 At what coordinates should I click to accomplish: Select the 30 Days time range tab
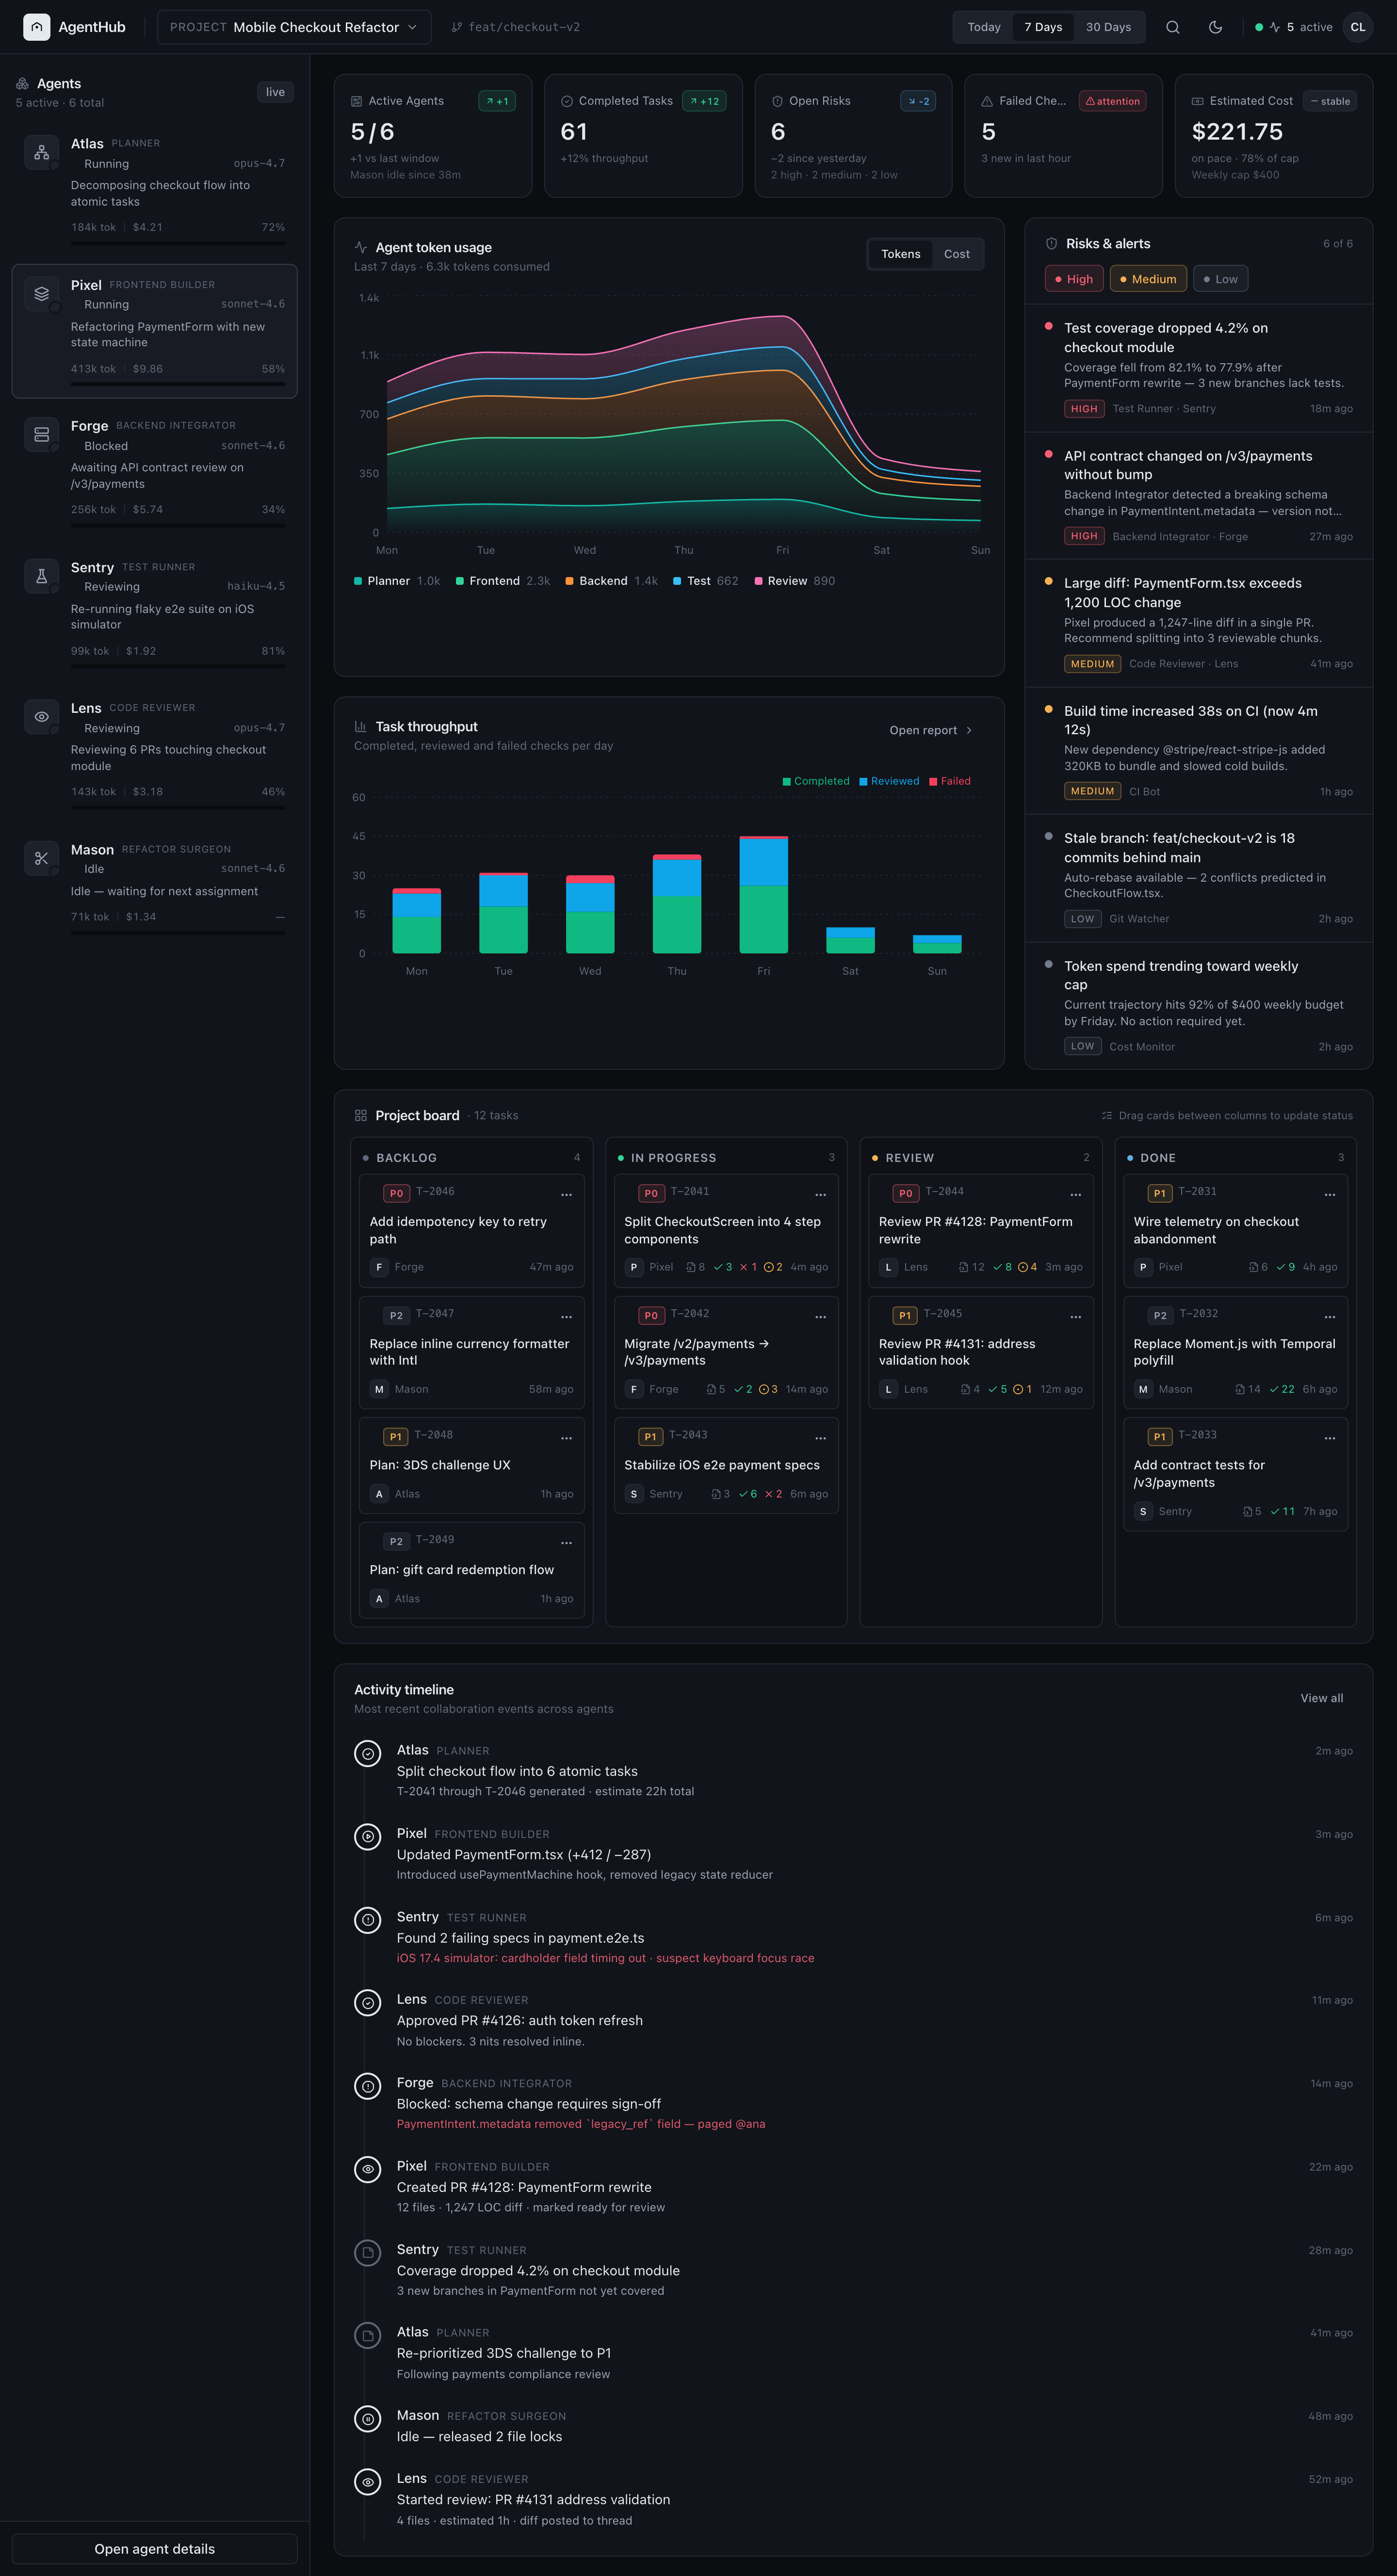[x=1108, y=27]
